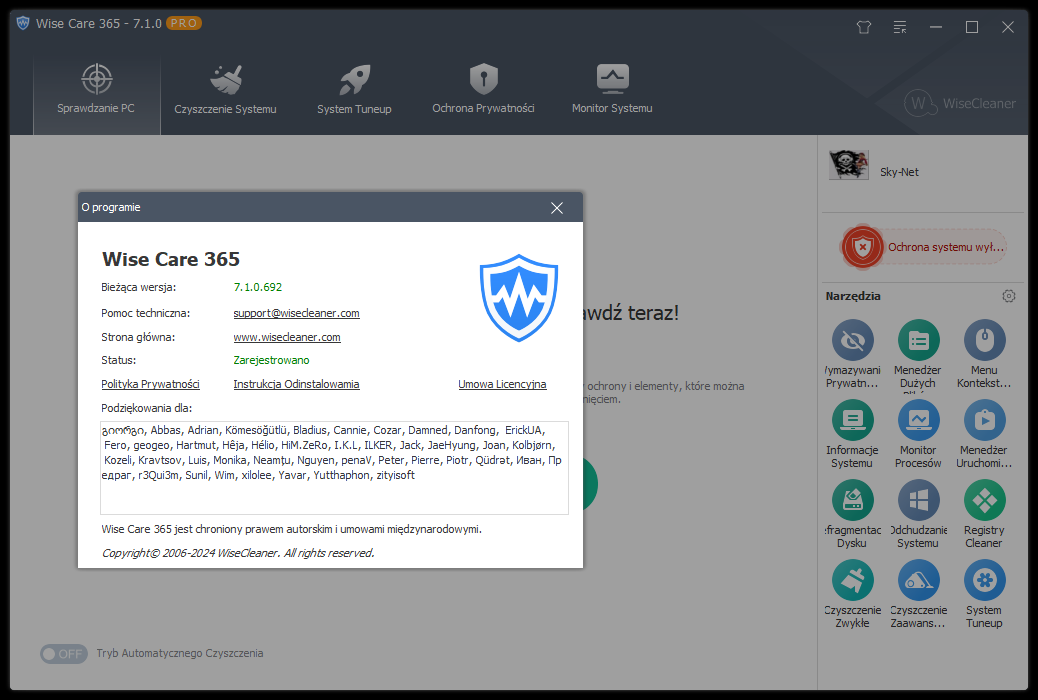Image resolution: width=1038 pixels, height=700 pixels.
Task: Open Menedżer Uruchomienia tool
Action: (x=984, y=435)
